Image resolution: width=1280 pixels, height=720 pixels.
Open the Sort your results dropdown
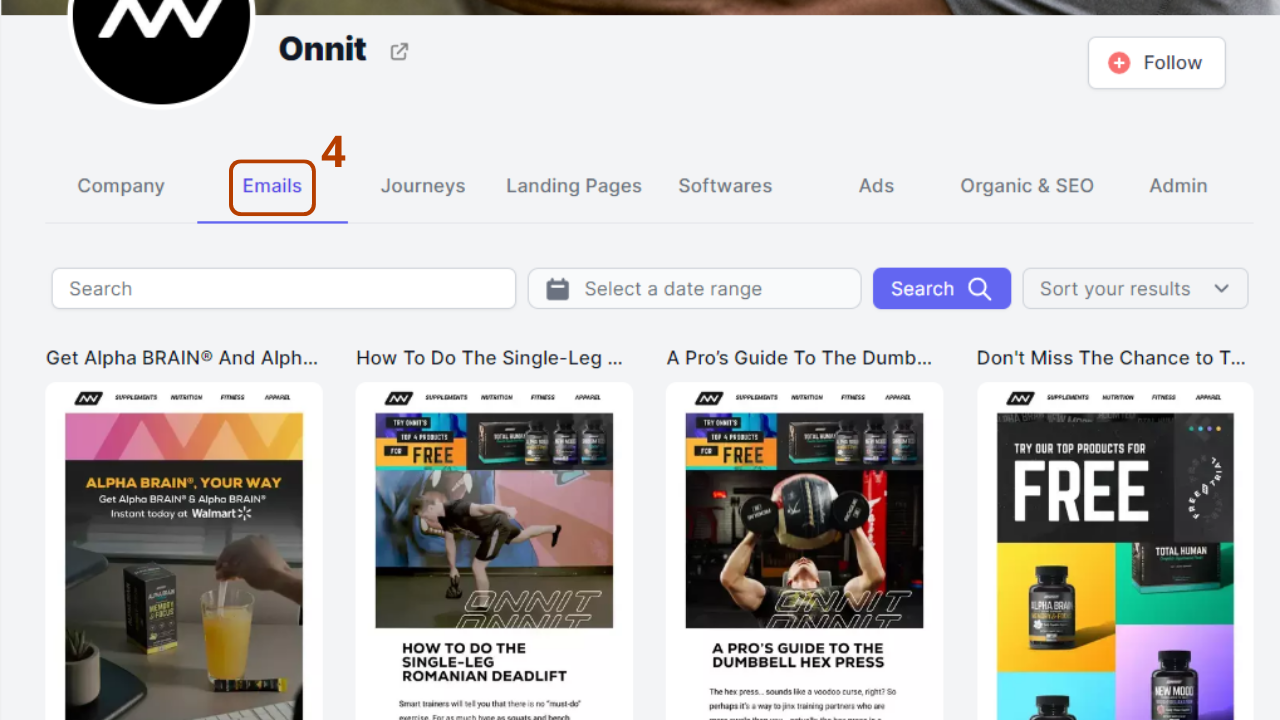[1134, 288]
